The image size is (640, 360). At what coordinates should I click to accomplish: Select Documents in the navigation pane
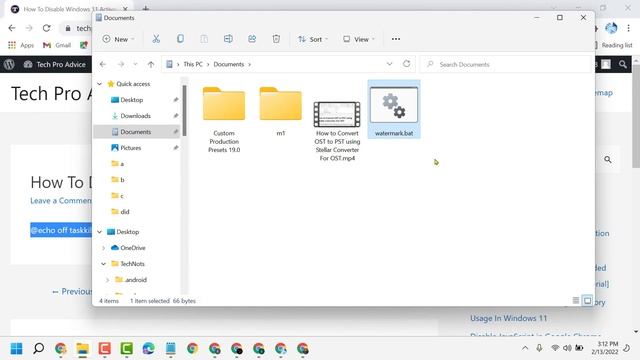(136, 132)
